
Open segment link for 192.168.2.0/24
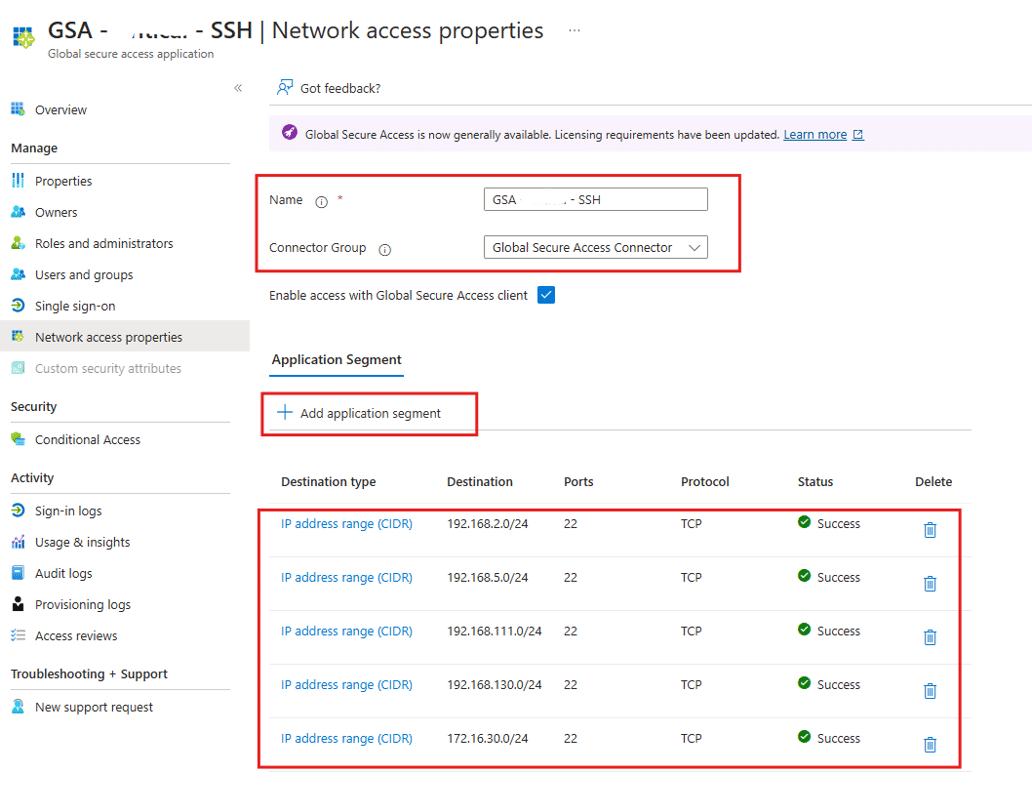[x=347, y=524]
